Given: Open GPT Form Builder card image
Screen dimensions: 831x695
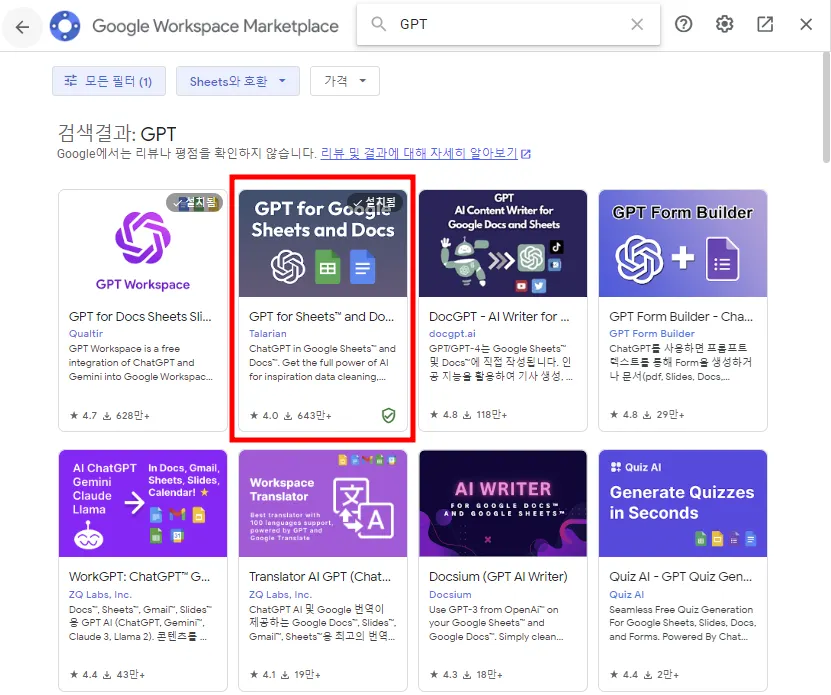Looking at the screenshot, I should pos(683,243).
